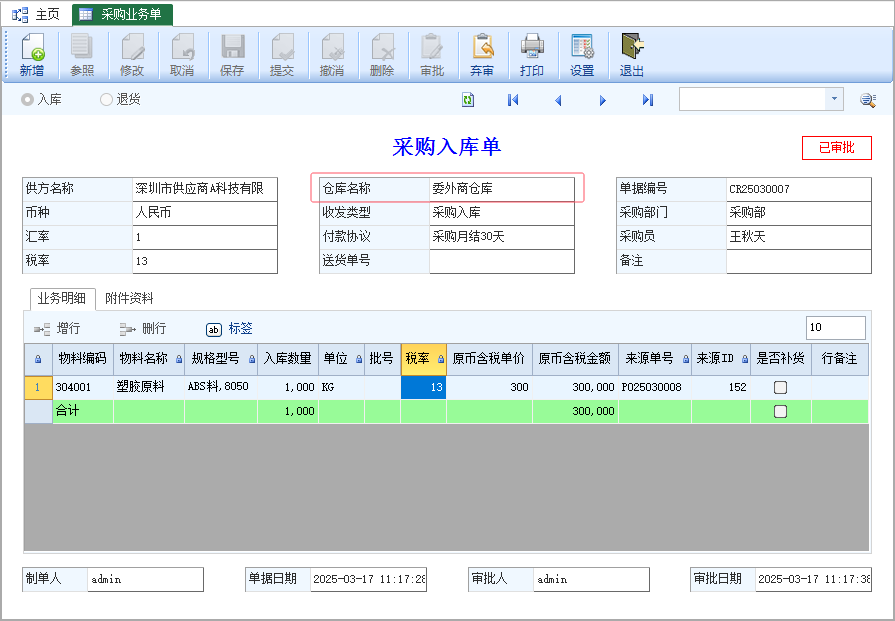Image resolution: width=895 pixels, height=621 pixels.
Task: Click cell 304001 in the grid
Action: point(83,388)
